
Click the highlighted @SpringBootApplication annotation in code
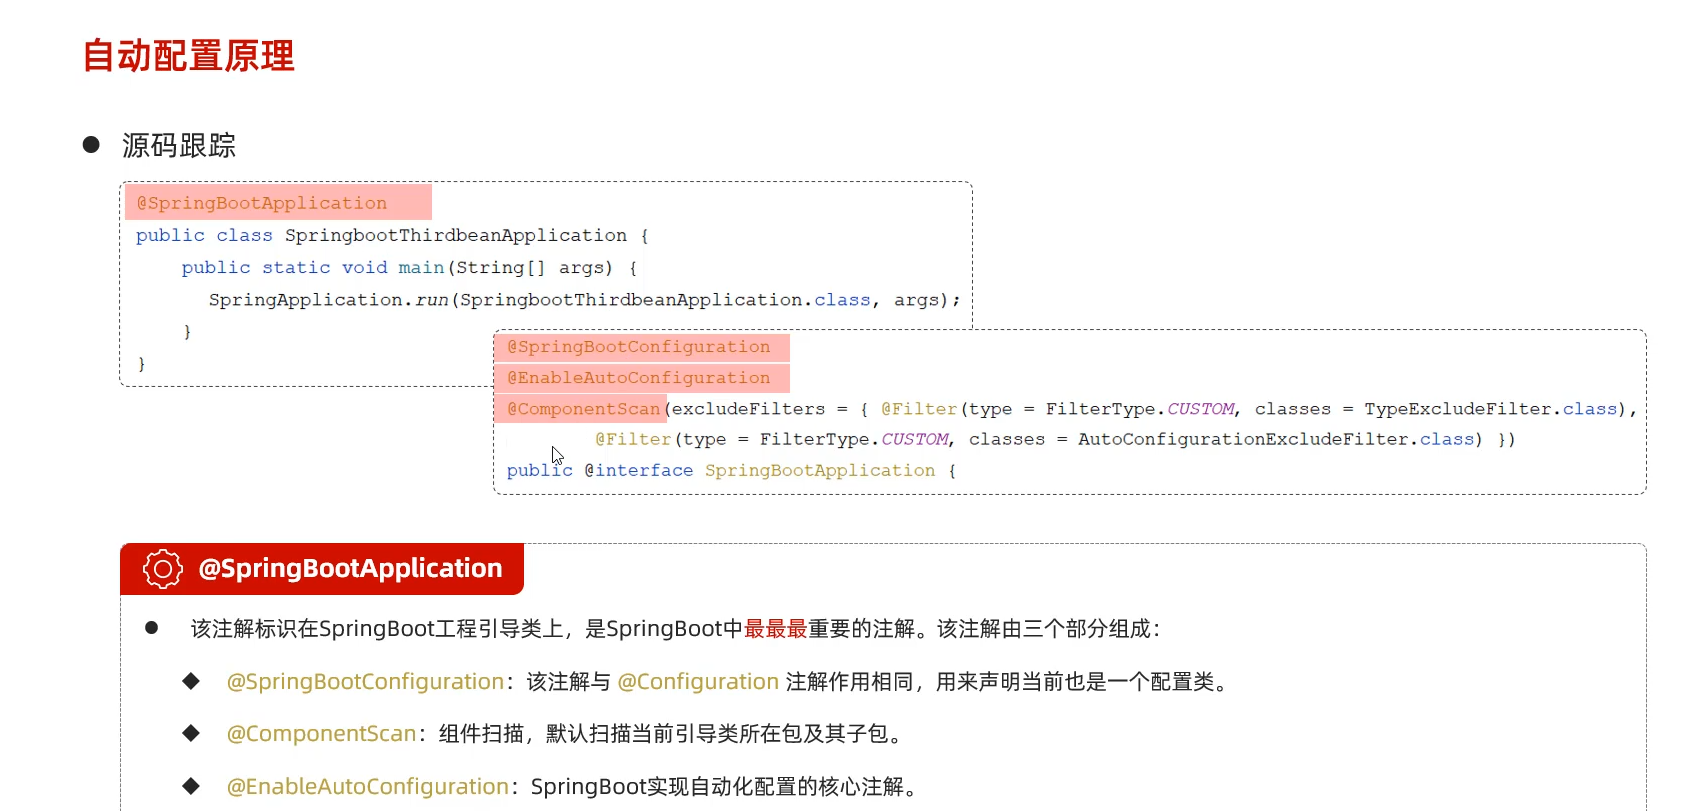[x=262, y=203]
